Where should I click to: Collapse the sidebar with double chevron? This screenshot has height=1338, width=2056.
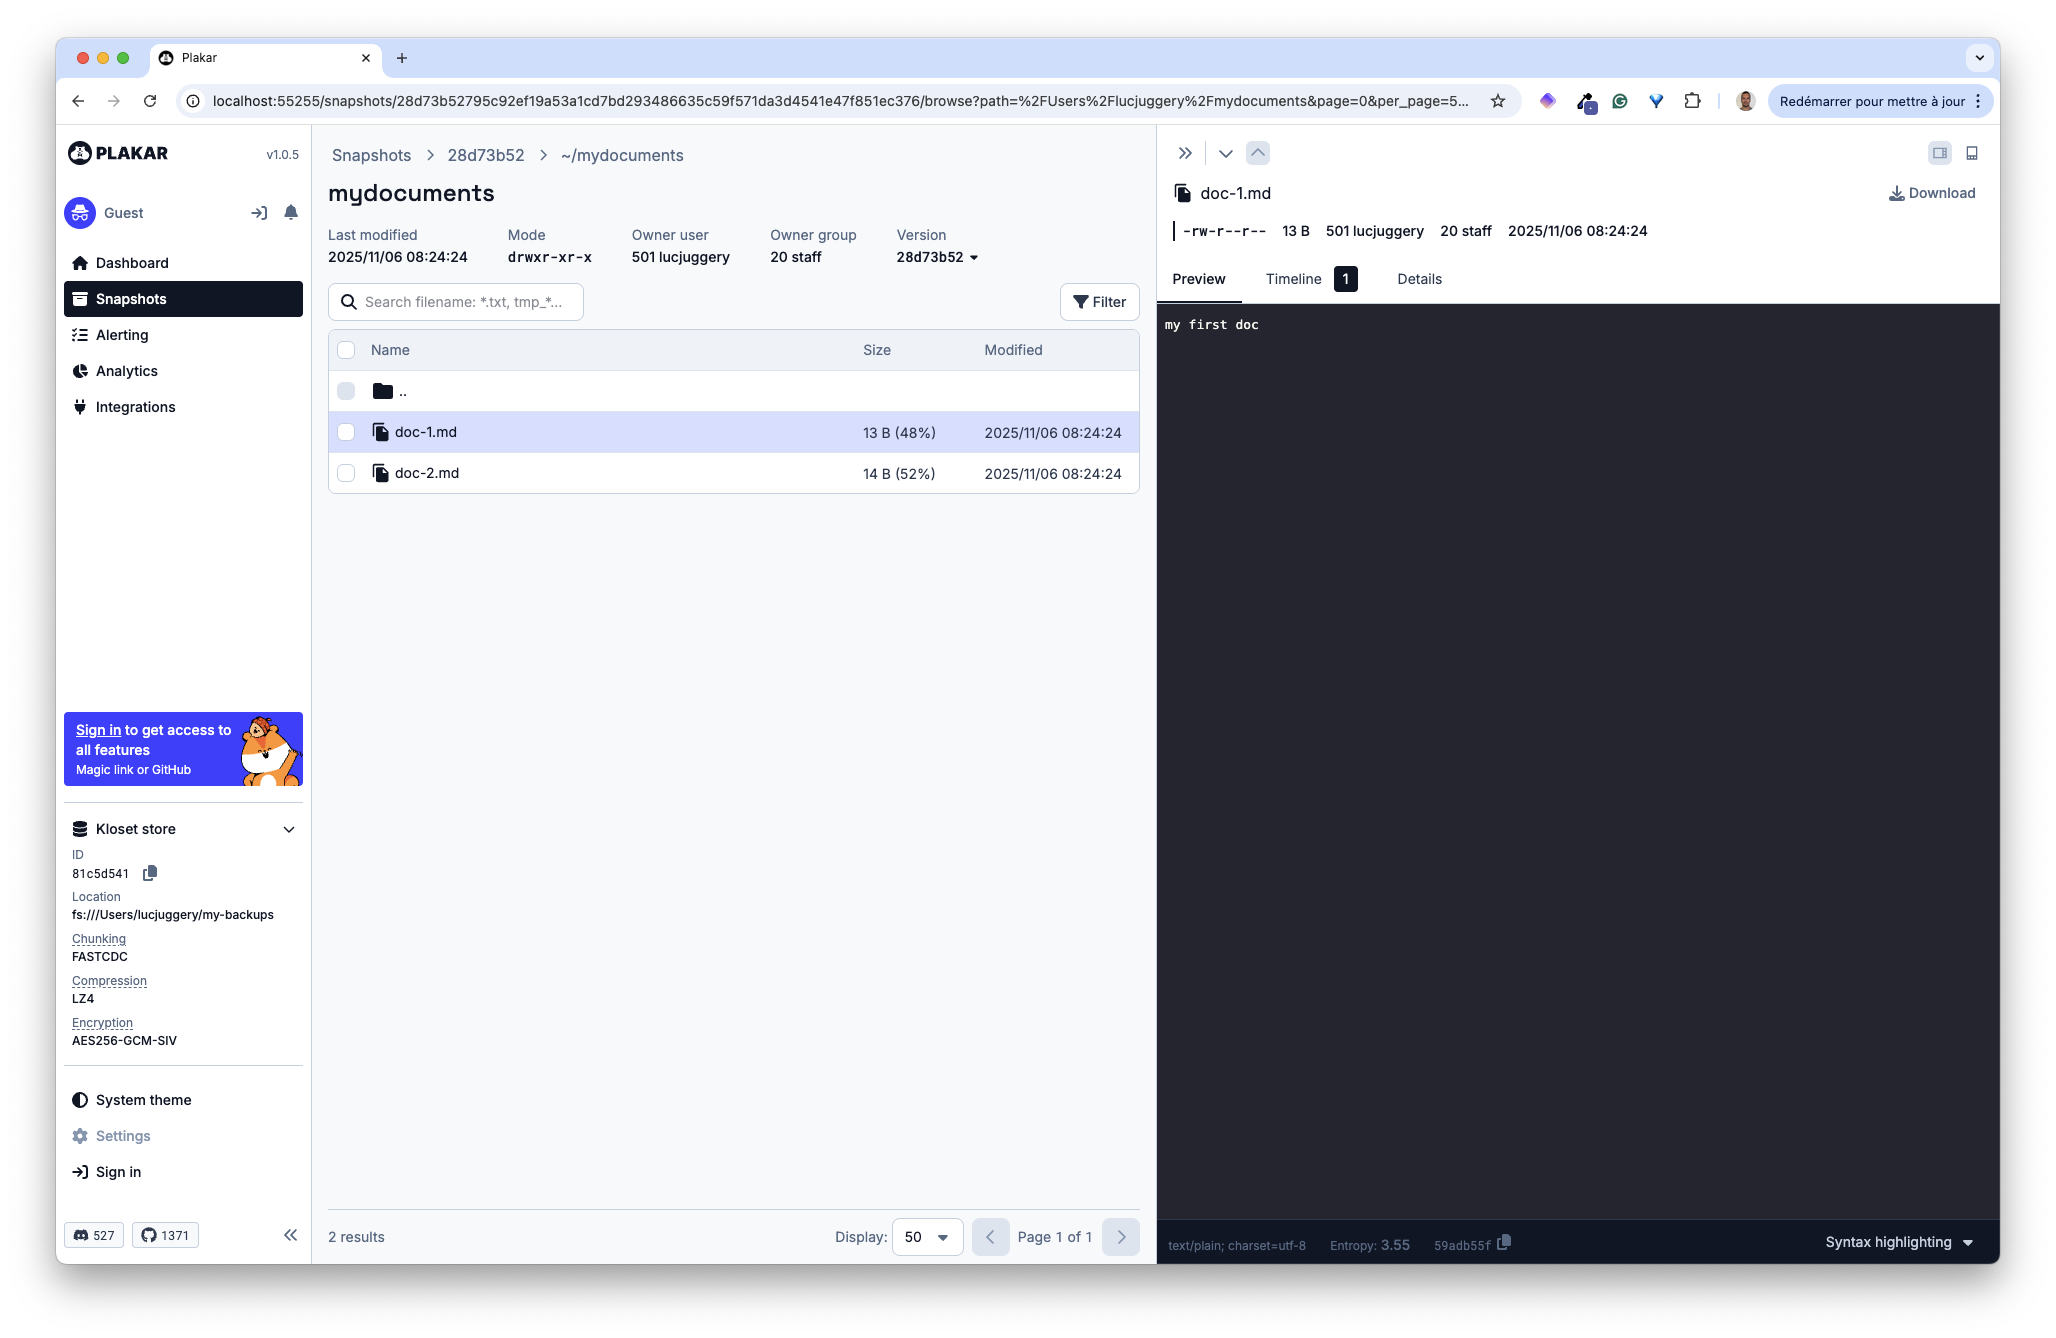pyautogui.click(x=290, y=1235)
